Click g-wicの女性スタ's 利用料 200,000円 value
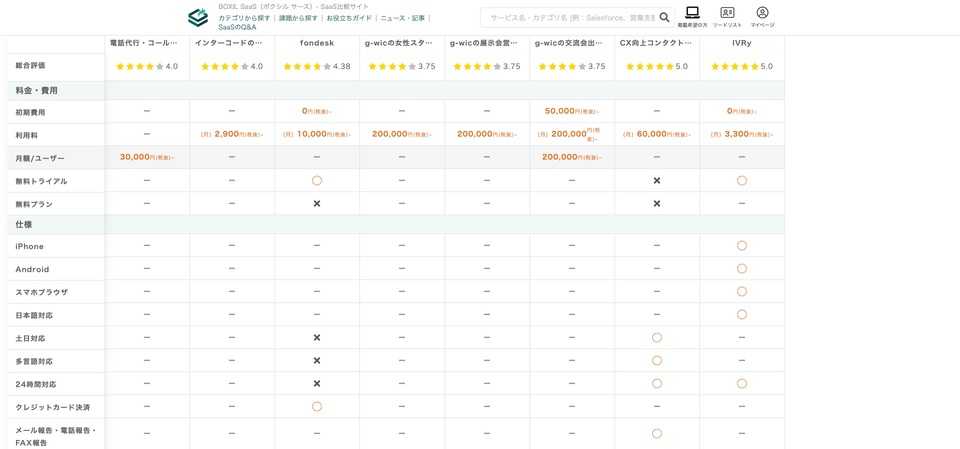The width and height of the screenshot is (960, 449). tap(402, 134)
